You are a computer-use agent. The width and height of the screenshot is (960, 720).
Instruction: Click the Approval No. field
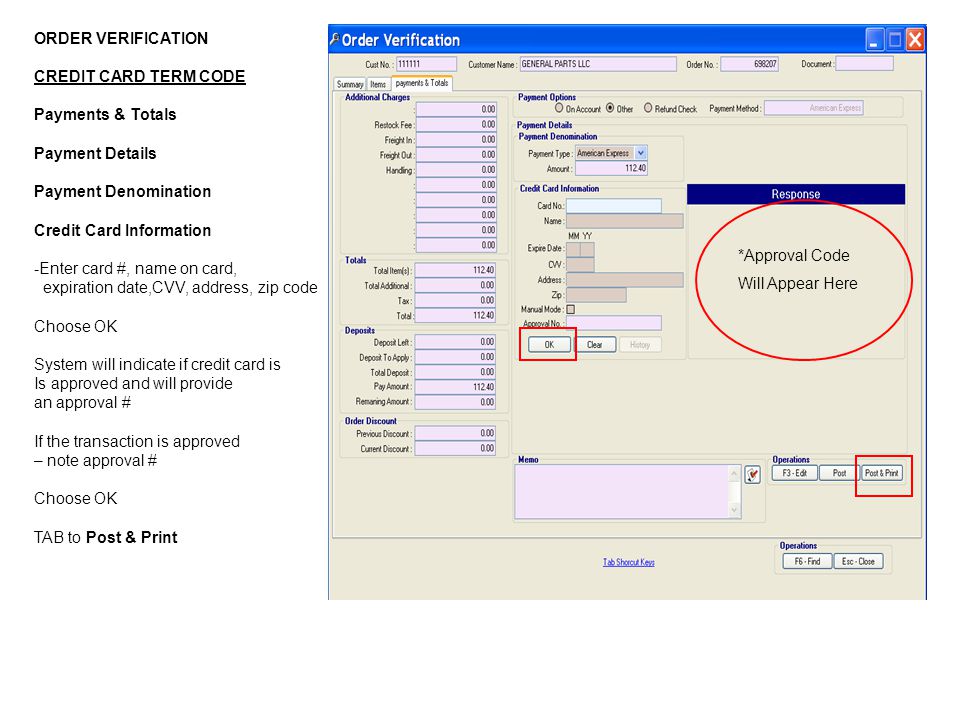tap(614, 323)
